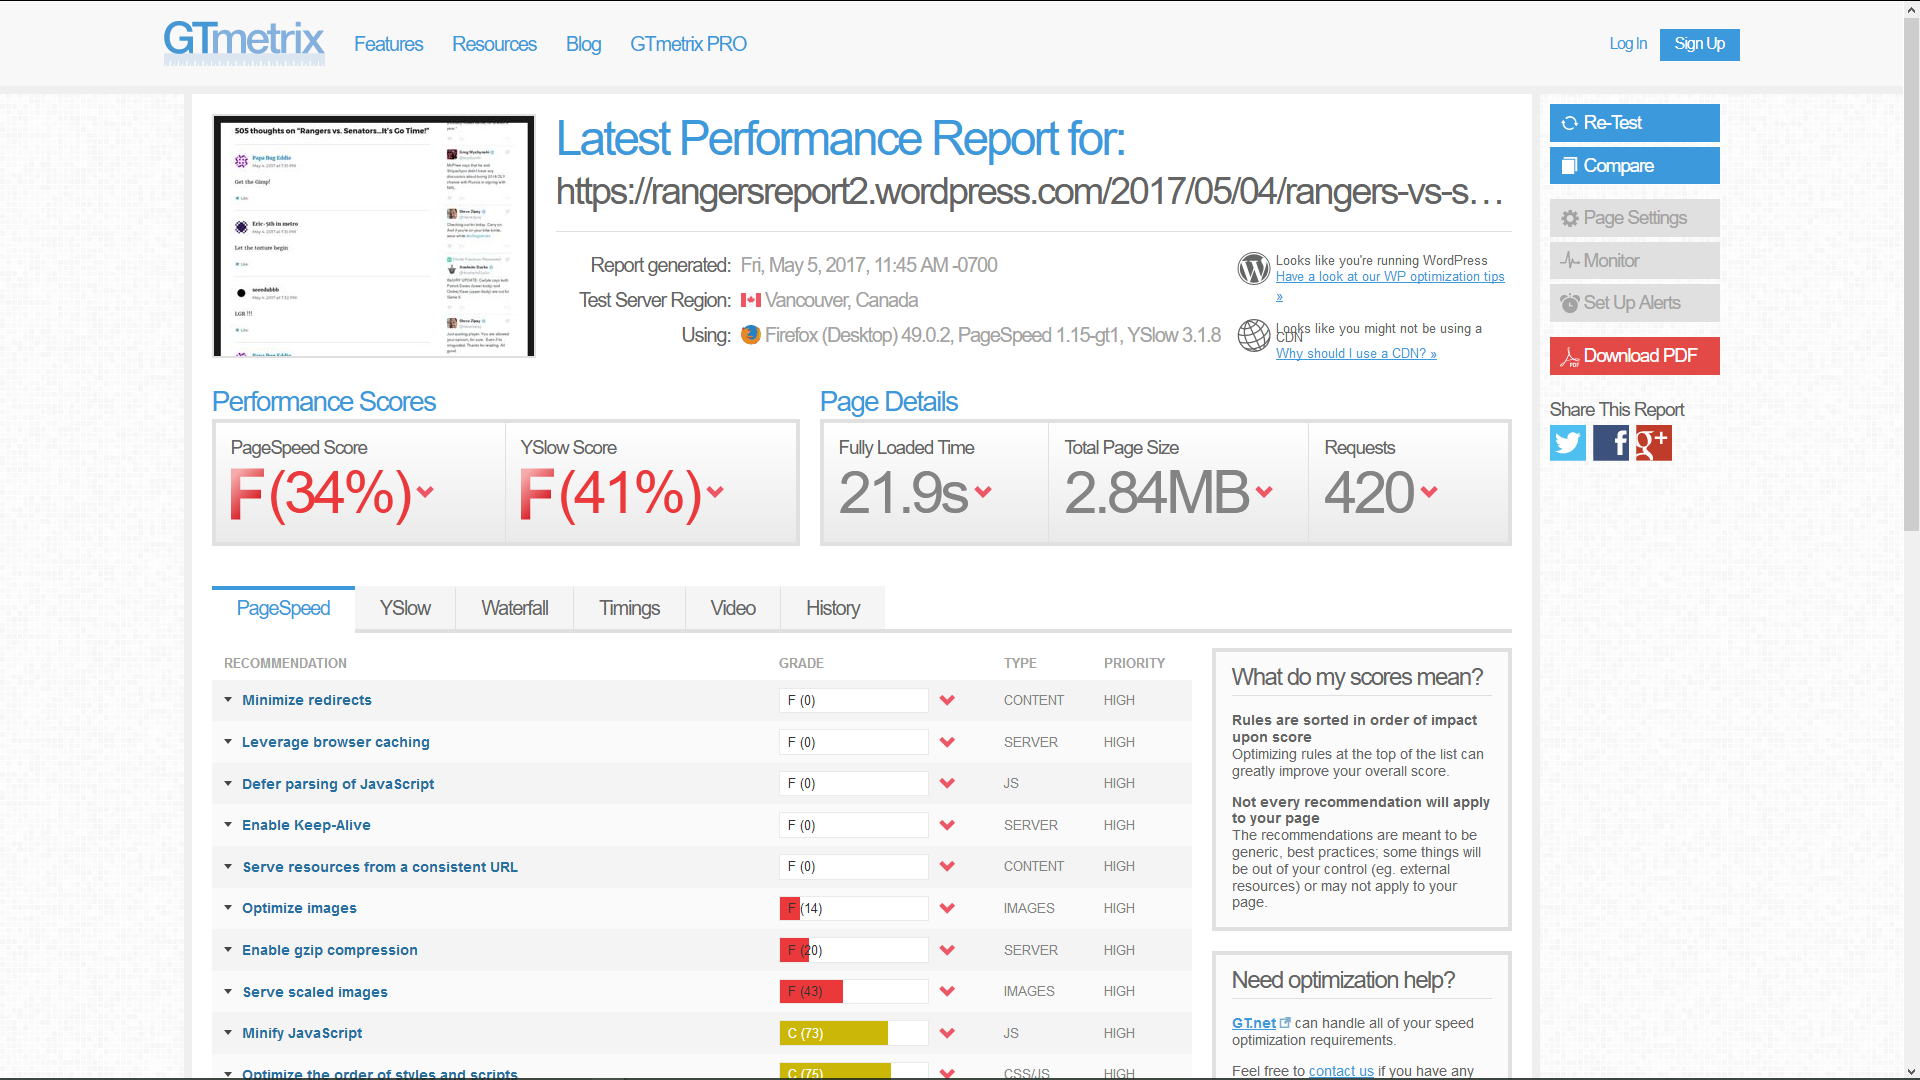Expand Requests count details arrow
The width and height of the screenshot is (1920, 1080).
click(1429, 492)
